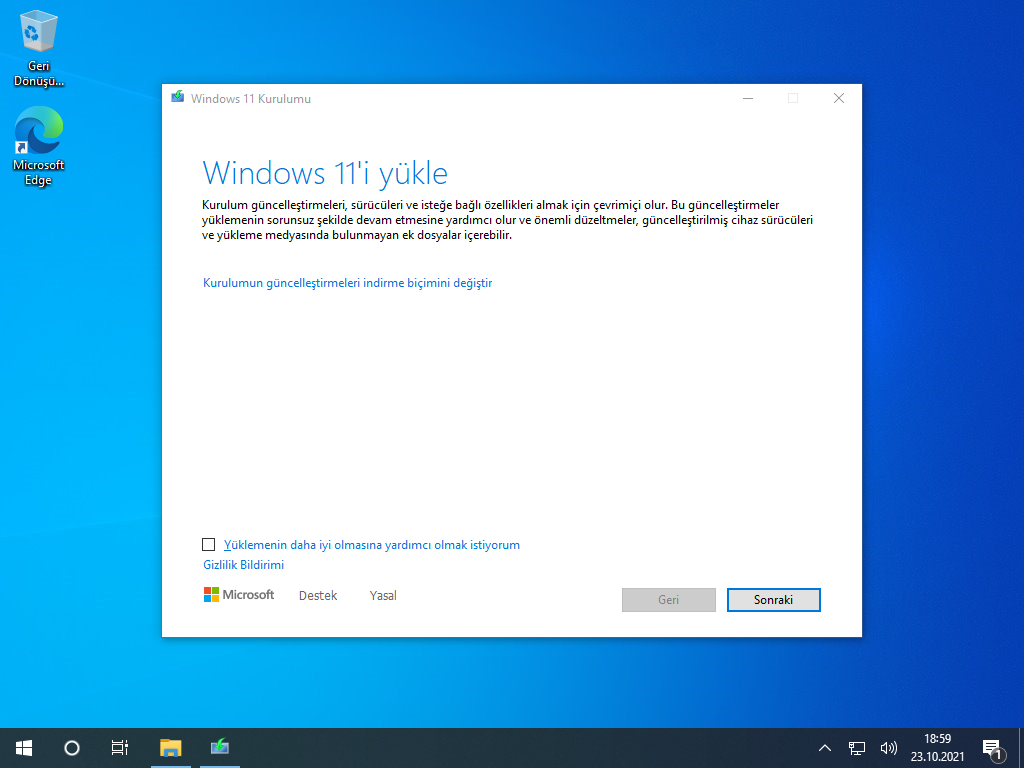This screenshot has height=768, width=1024.
Task: Open the Destek link
Action: click(x=318, y=596)
